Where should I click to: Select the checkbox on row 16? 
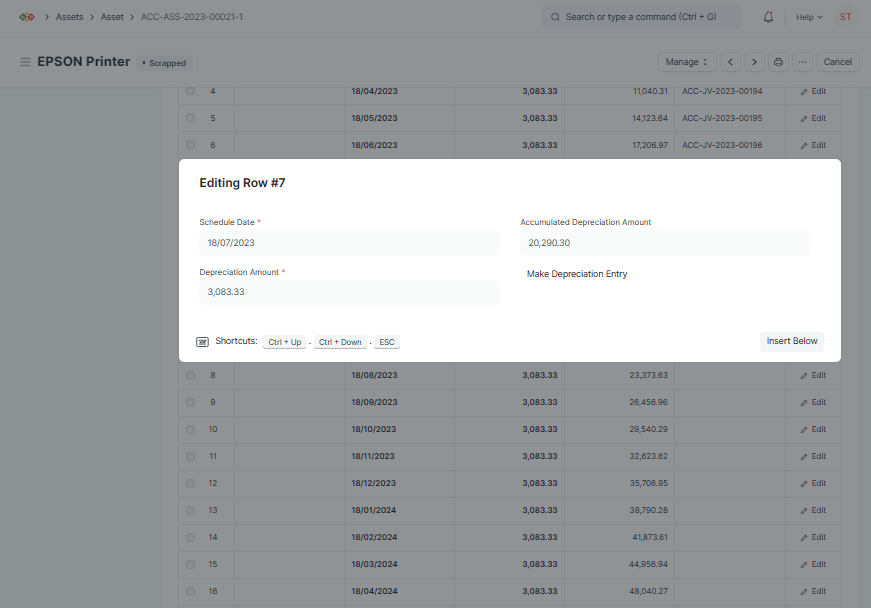pyautogui.click(x=190, y=591)
